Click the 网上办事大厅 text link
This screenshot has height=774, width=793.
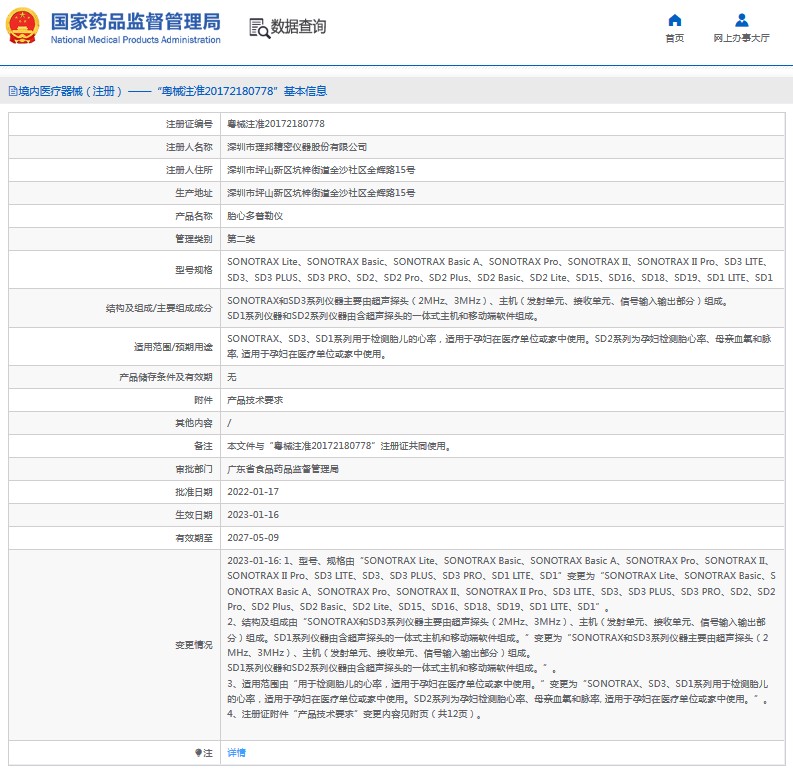pyautogui.click(x=741, y=38)
